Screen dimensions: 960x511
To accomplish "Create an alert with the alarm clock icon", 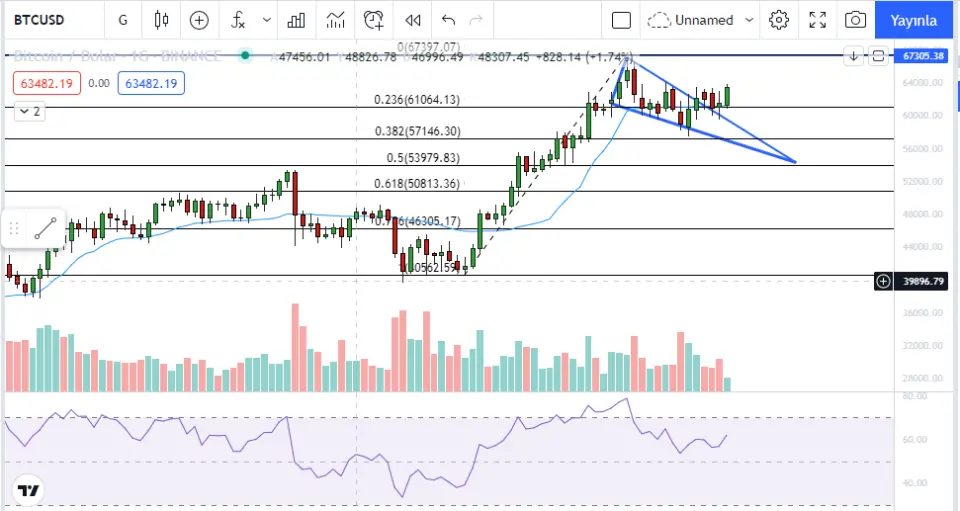I will (374, 20).
